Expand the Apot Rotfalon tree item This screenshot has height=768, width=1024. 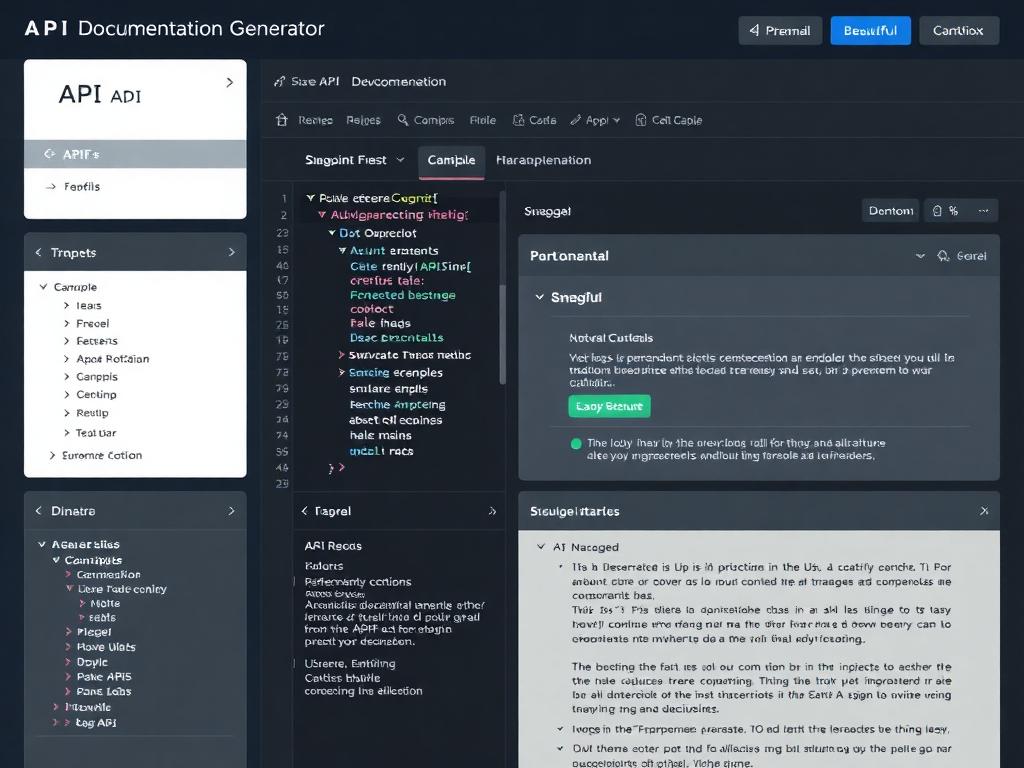click(x=67, y=359)
